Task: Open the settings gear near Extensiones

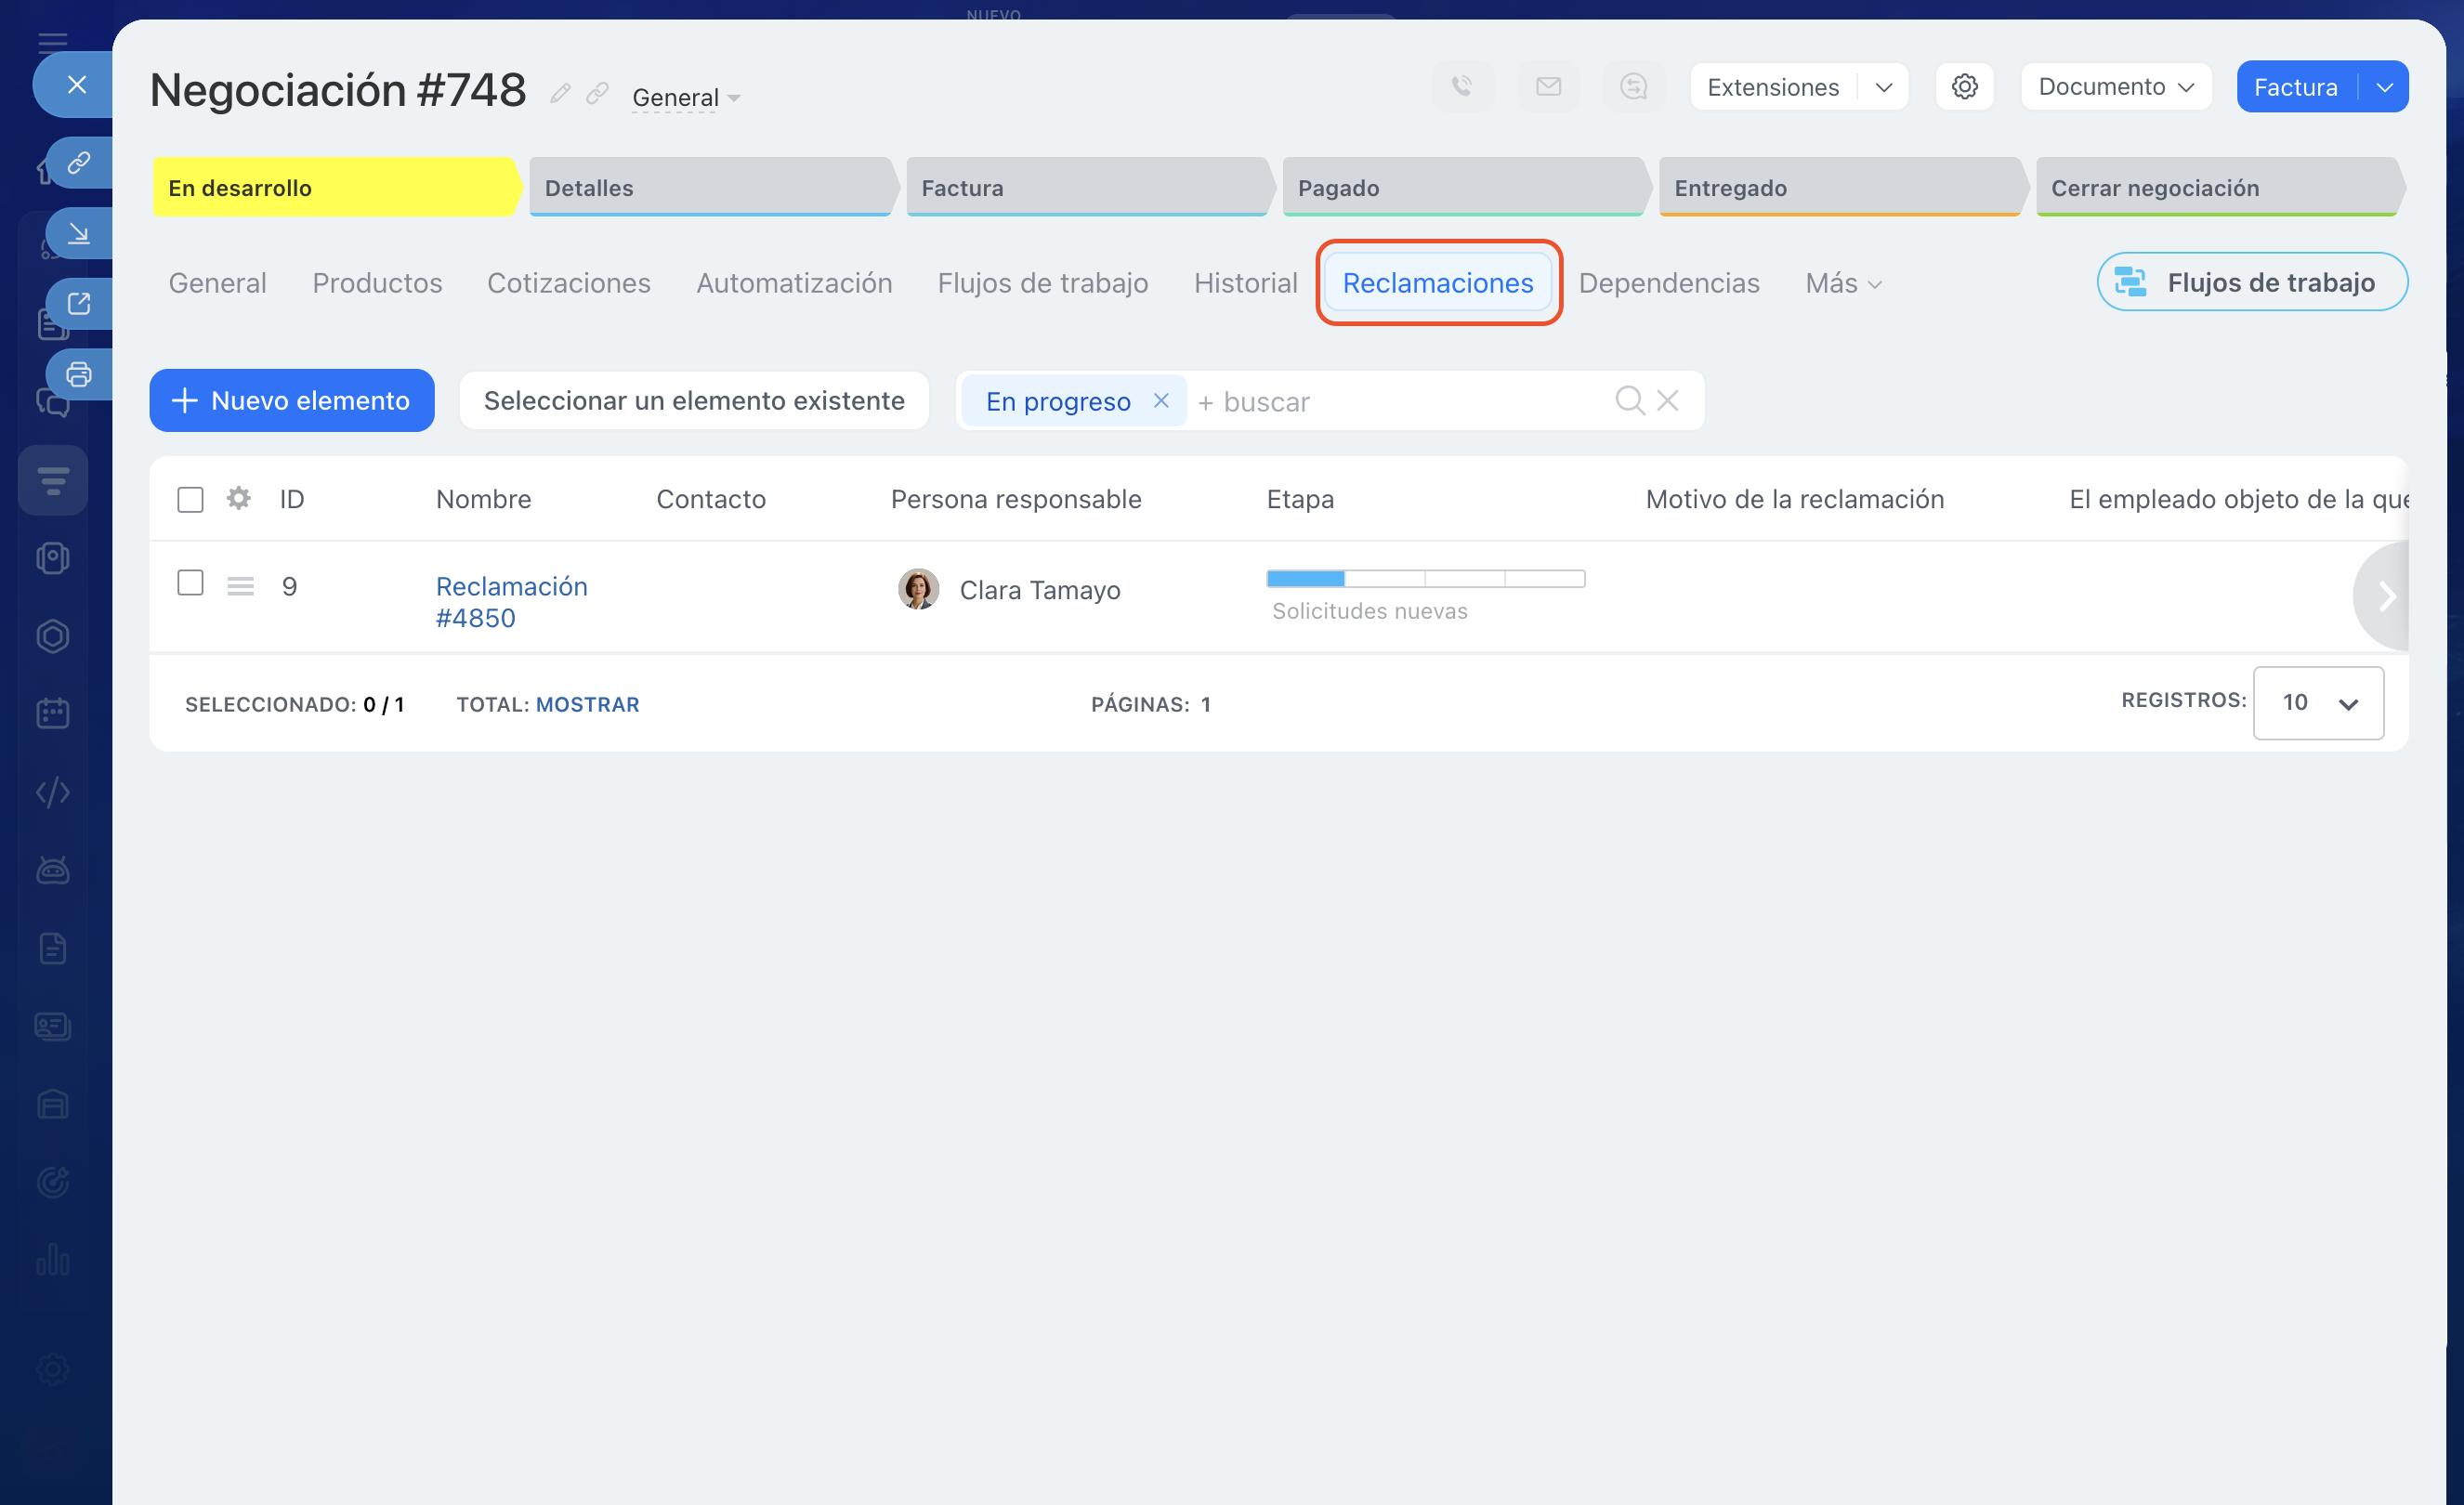Action: [1964, 86]
